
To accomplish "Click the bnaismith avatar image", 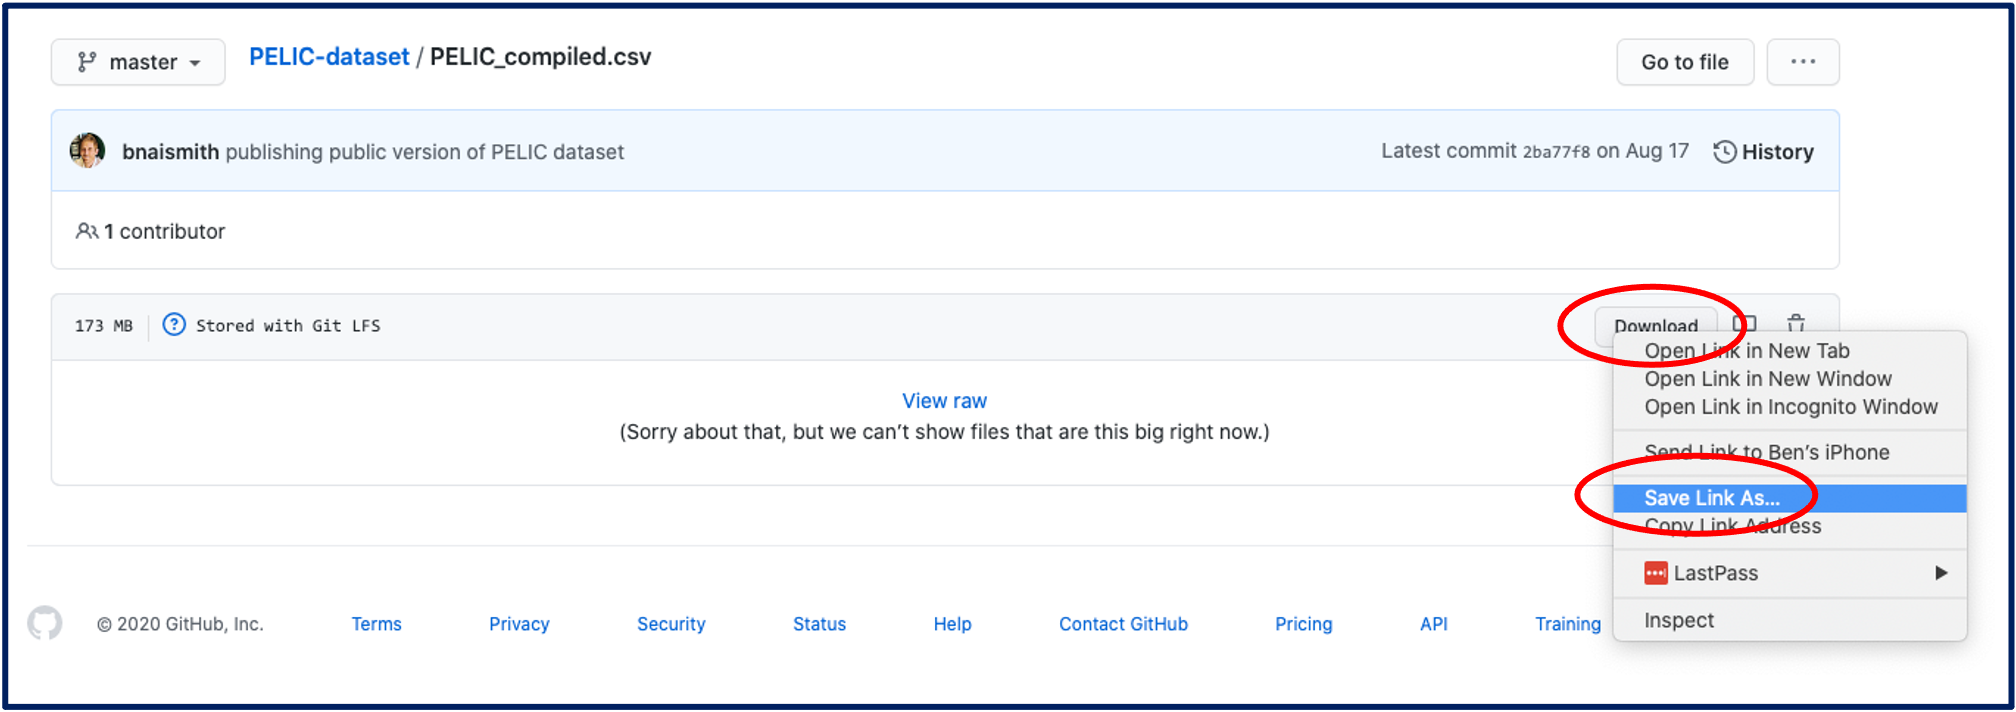I will click(x=87, y=151).
